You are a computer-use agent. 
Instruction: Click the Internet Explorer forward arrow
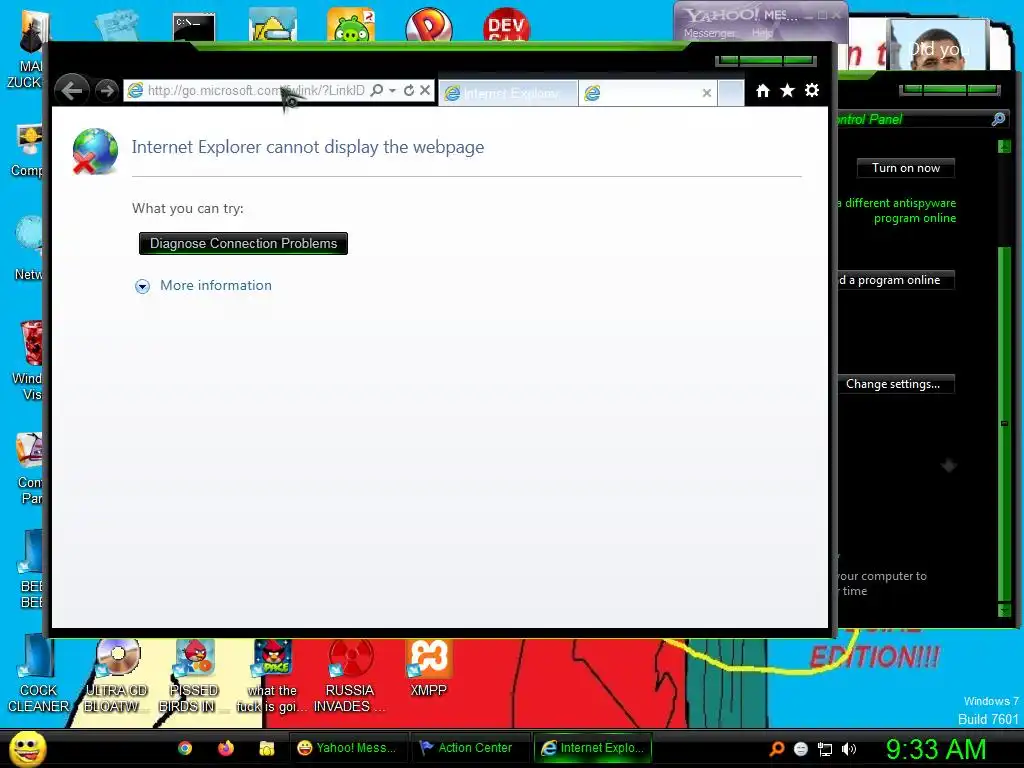point(106,90)
